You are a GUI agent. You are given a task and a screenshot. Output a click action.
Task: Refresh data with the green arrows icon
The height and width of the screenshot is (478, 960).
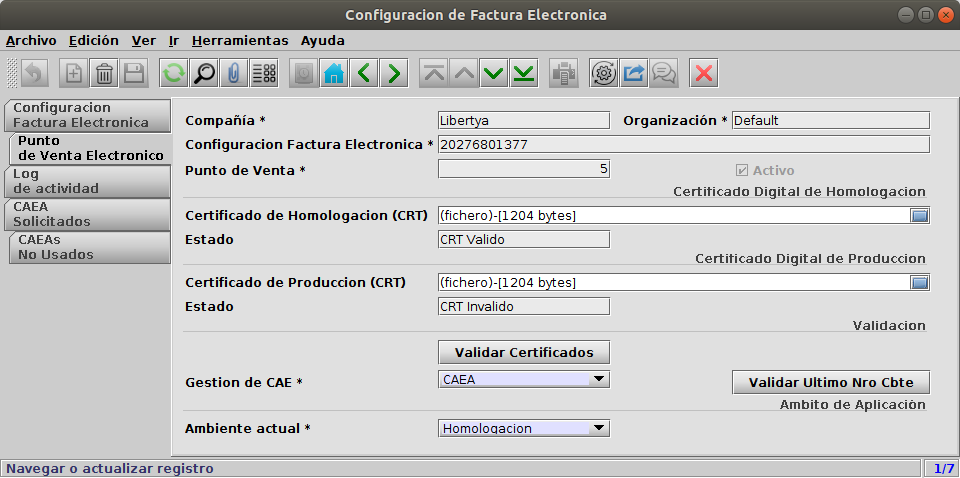pyautogui.click(x=174, y=74)
